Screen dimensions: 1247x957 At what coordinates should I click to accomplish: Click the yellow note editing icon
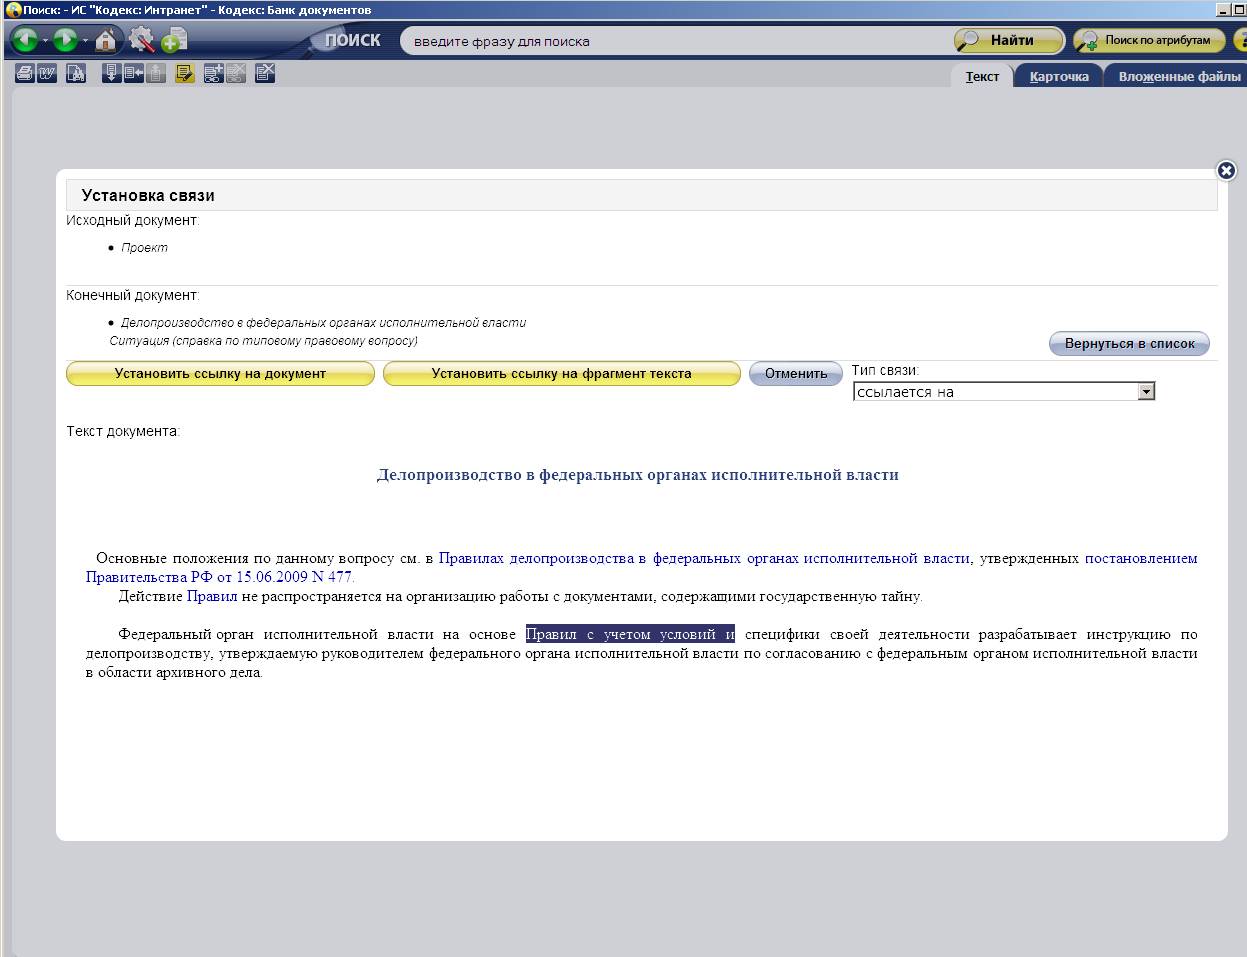[185, 73]
